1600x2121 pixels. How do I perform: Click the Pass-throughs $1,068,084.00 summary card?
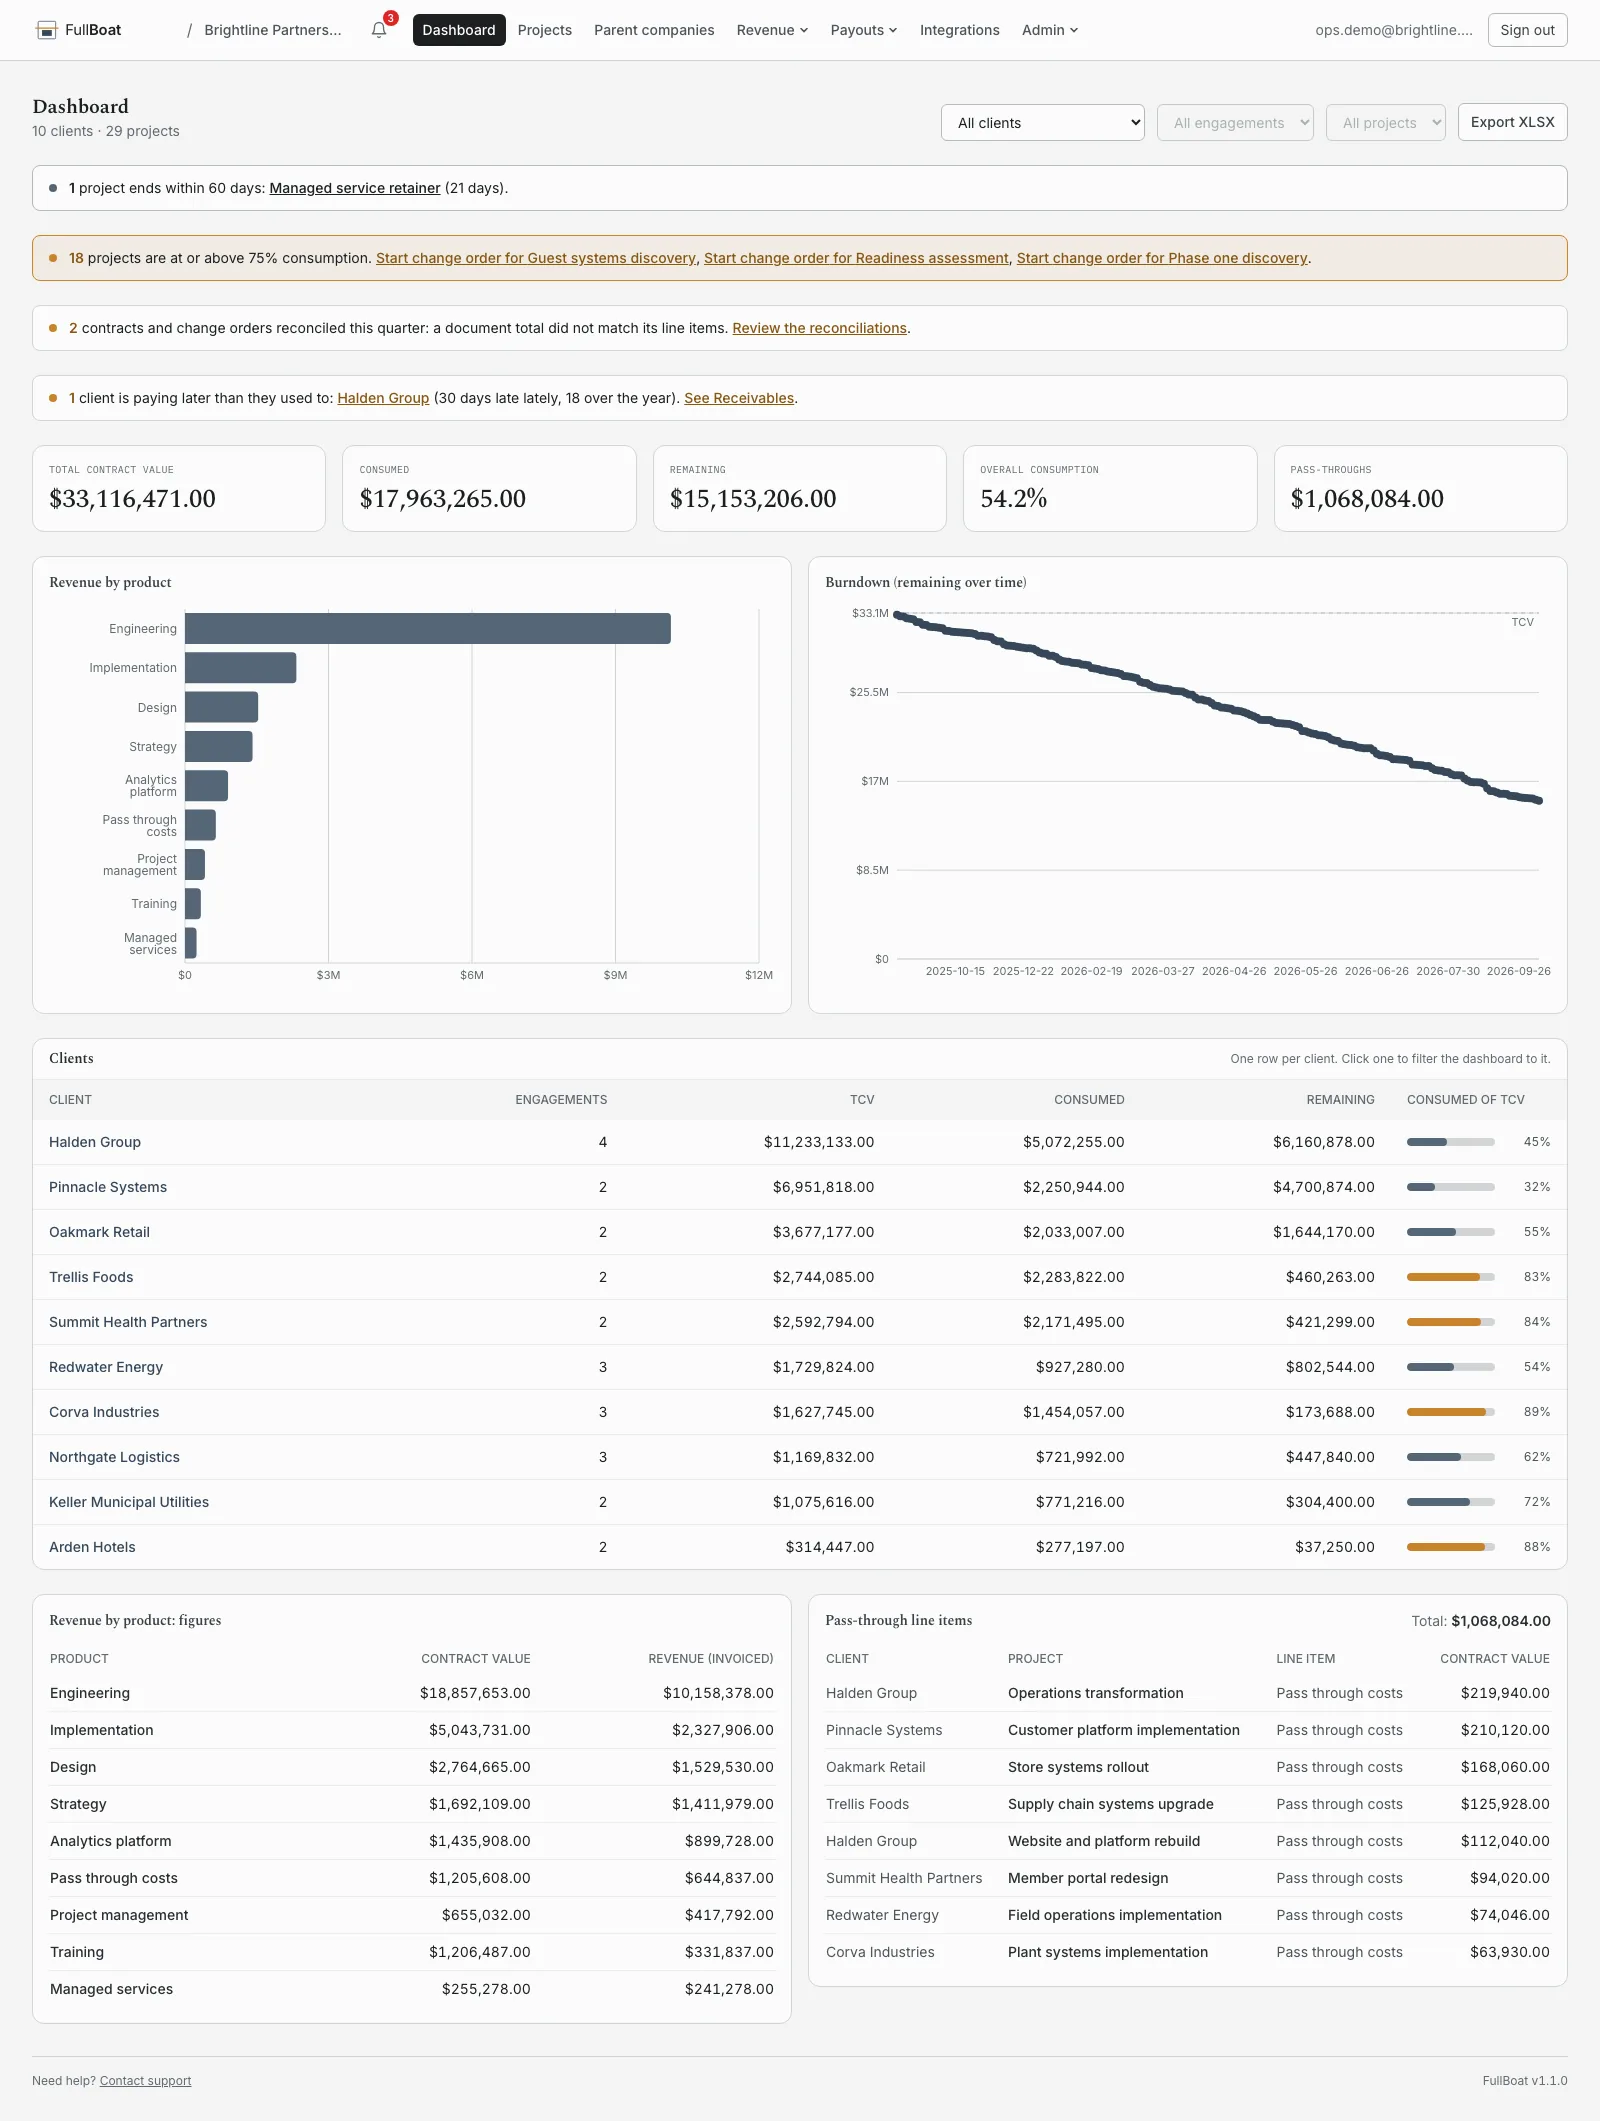[1420, 488]
